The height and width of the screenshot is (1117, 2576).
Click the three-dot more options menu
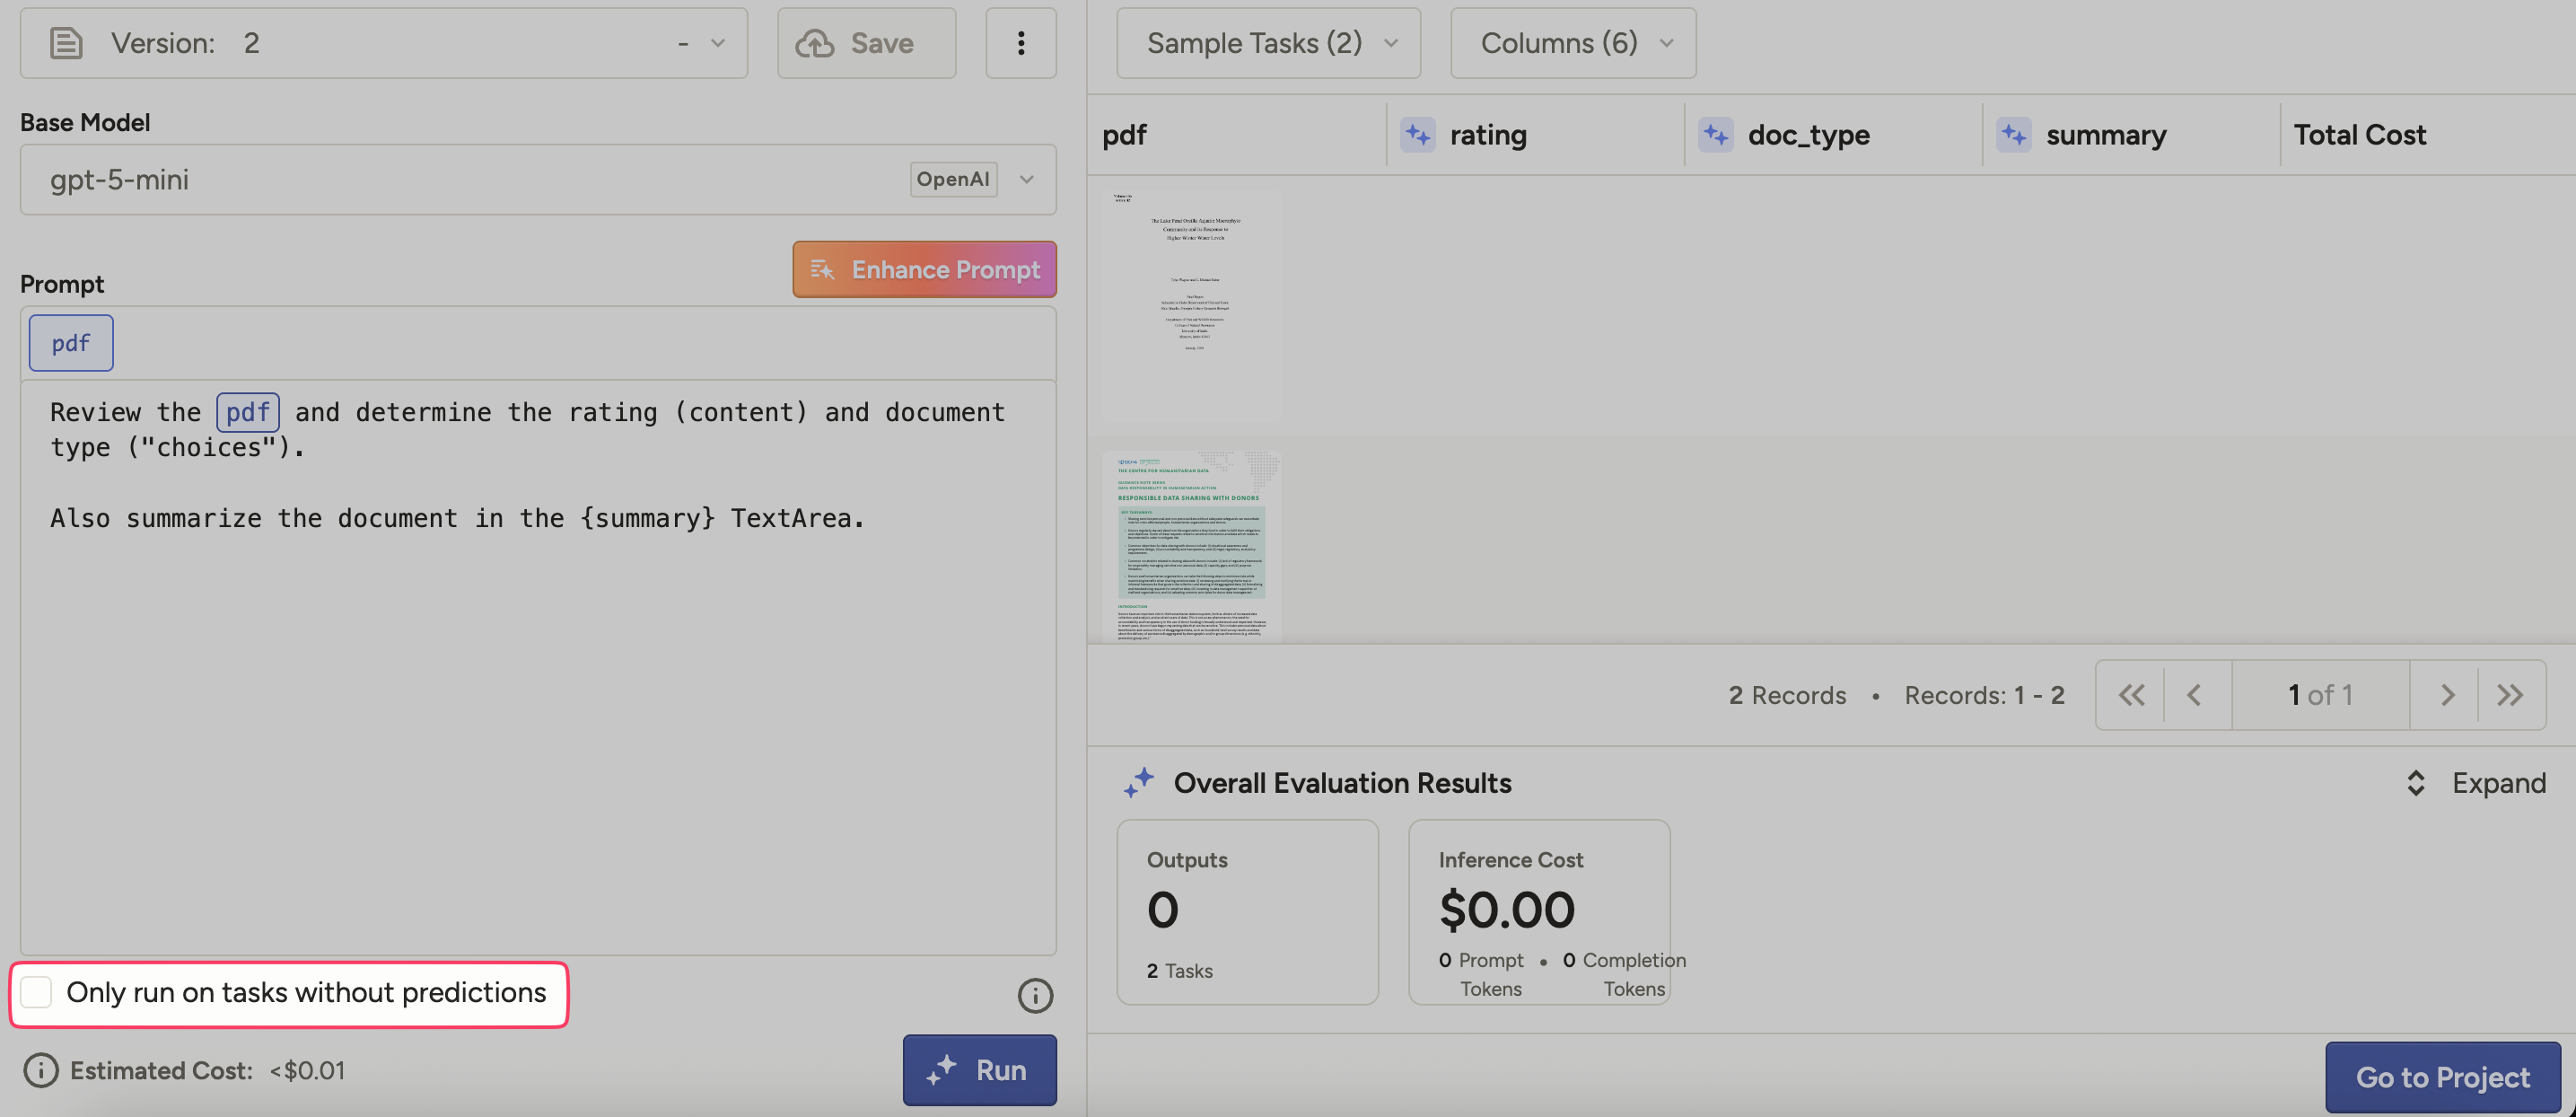[x=1020, y=43]
